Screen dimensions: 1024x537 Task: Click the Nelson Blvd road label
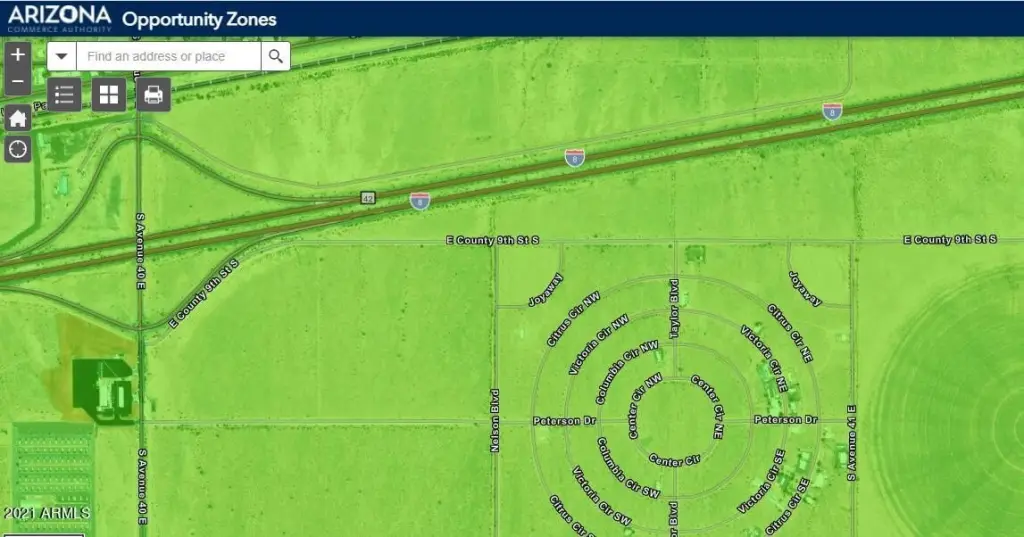click(x=494, y=420)
